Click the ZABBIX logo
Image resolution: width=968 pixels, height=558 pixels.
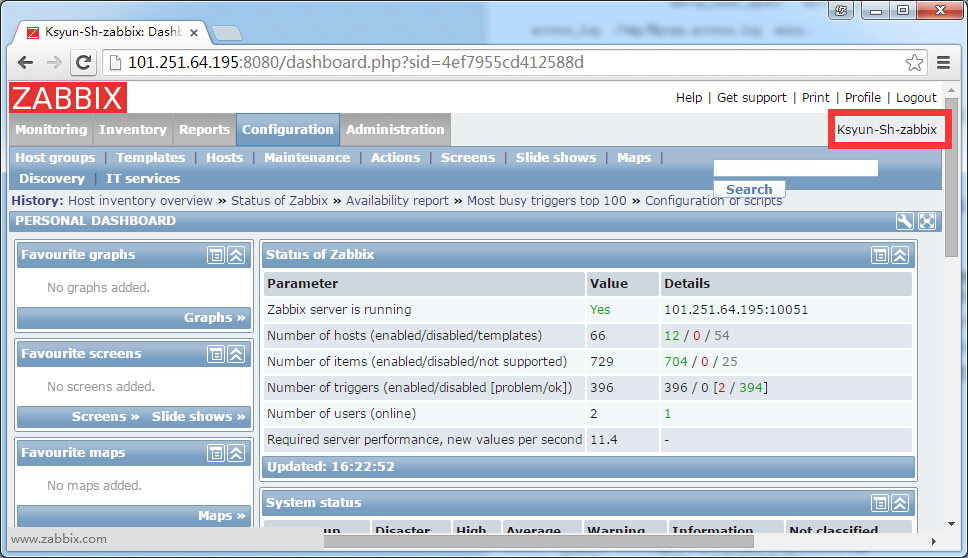click(68, 98)
